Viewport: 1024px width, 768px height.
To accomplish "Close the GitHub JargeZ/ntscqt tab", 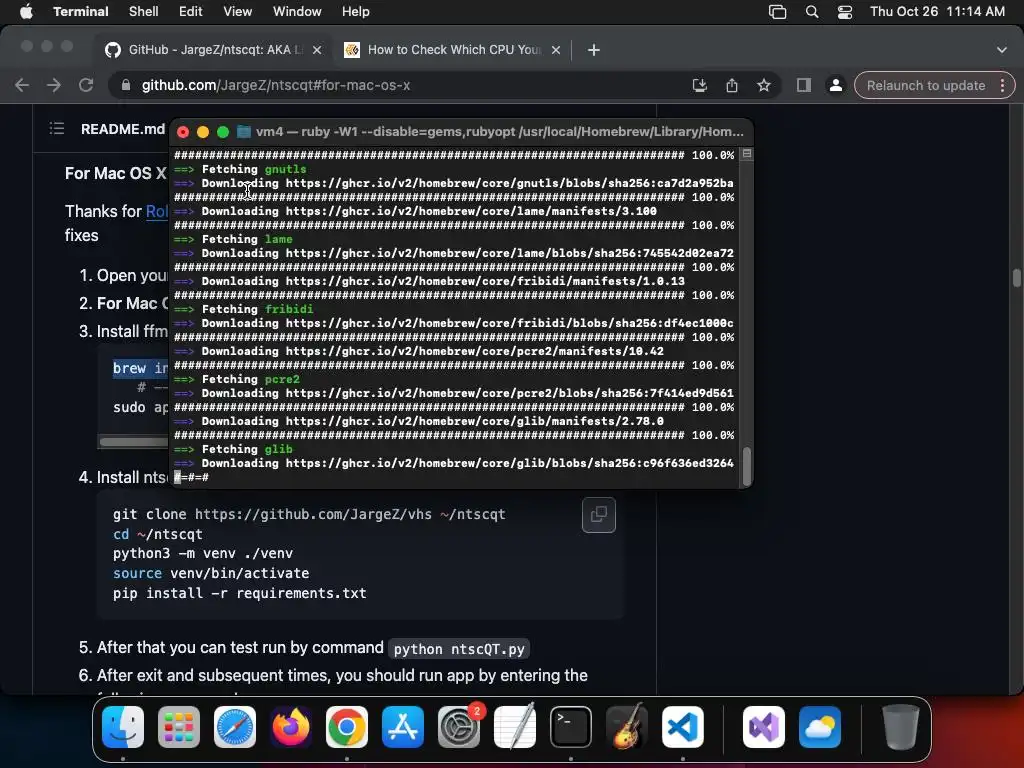I will click(x=317, y=50).
